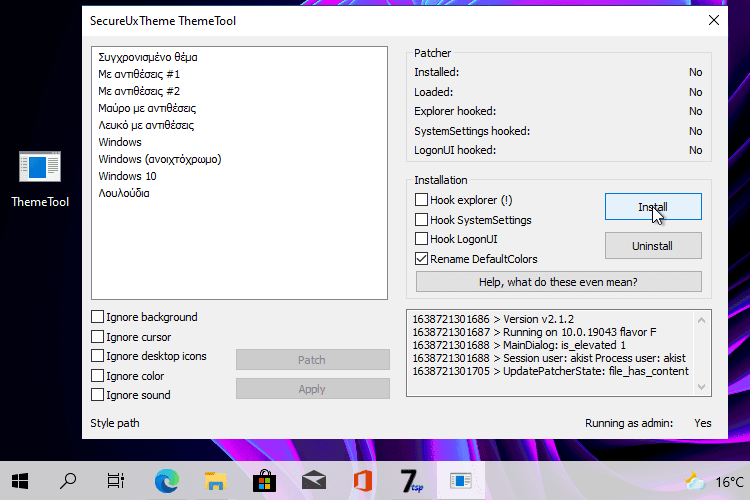
Task: Launch Office from the taskbar
Action: tap(363, 480)
